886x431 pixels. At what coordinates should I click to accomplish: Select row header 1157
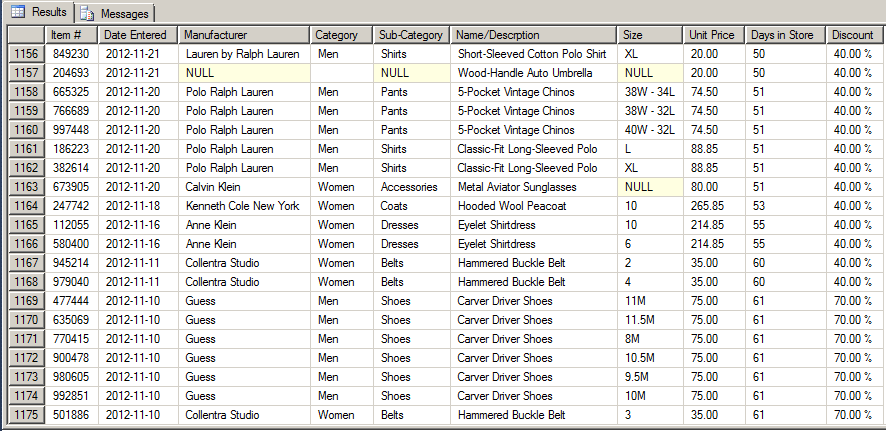27,73
